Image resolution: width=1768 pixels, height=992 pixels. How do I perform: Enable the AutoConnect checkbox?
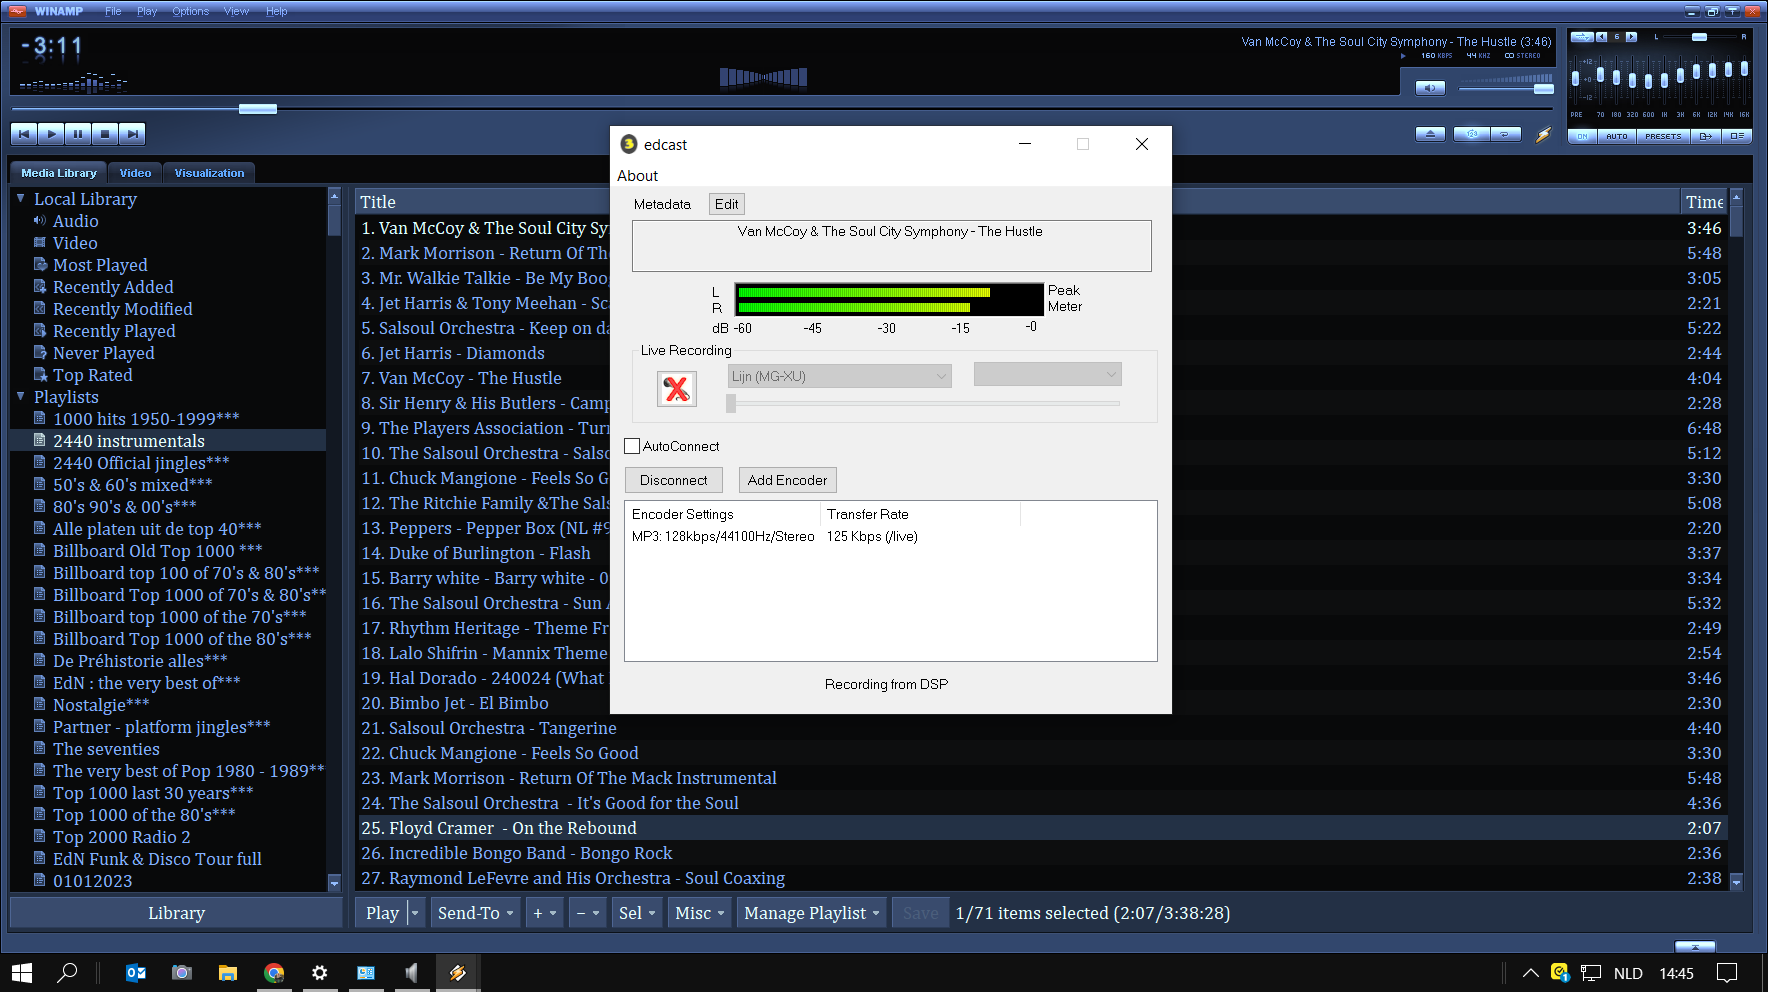pyautogui.click(x=632, y=446)
